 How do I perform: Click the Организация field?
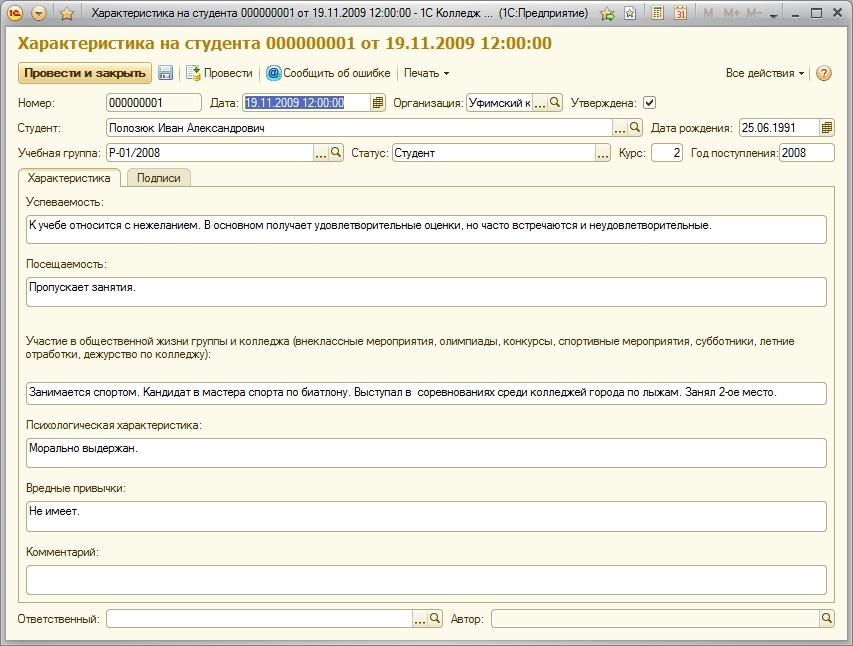click(499, 103)
